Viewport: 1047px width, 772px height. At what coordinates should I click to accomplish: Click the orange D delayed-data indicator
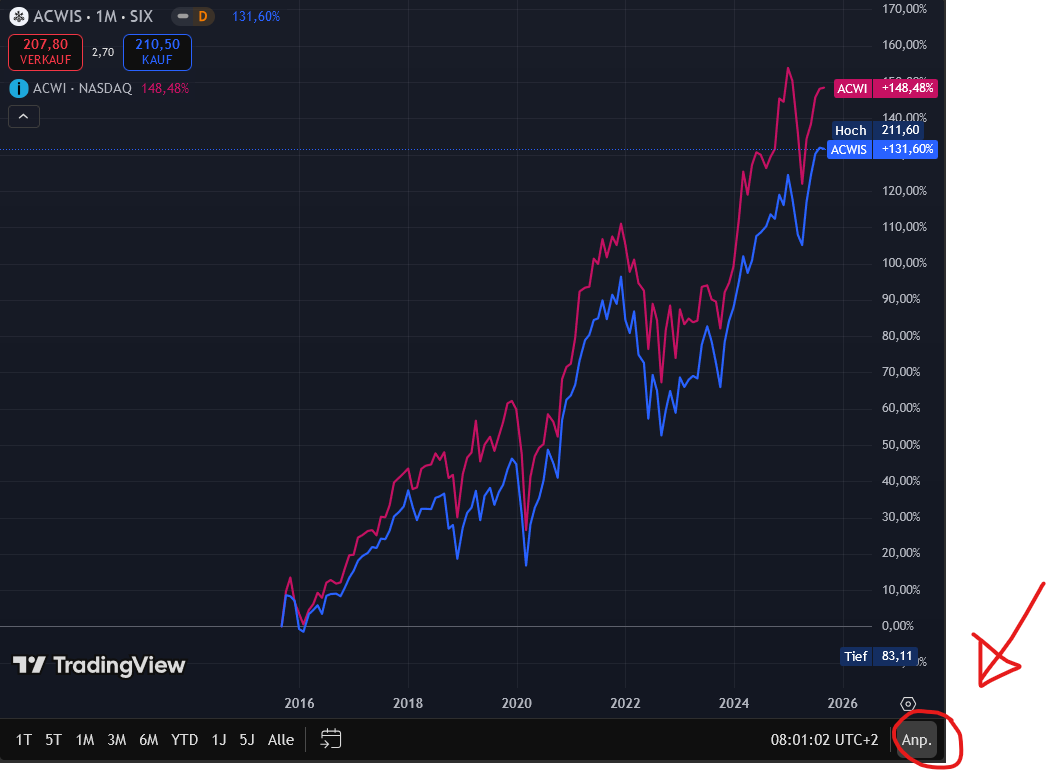203,17
